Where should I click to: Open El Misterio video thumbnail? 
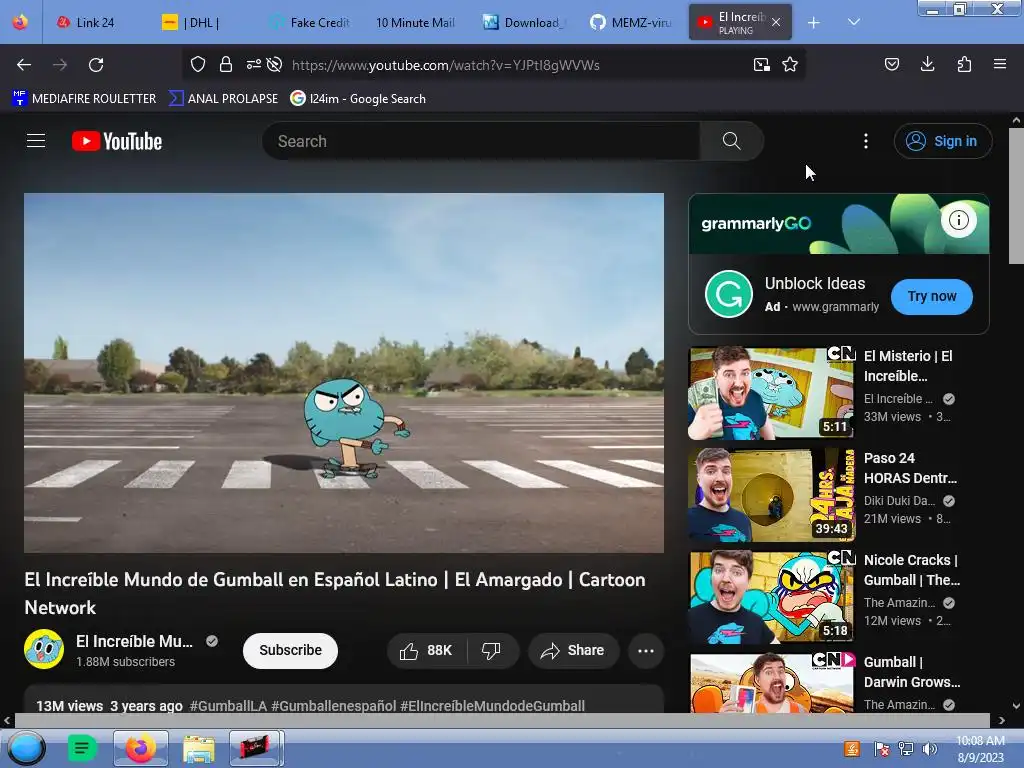(772, 392)
